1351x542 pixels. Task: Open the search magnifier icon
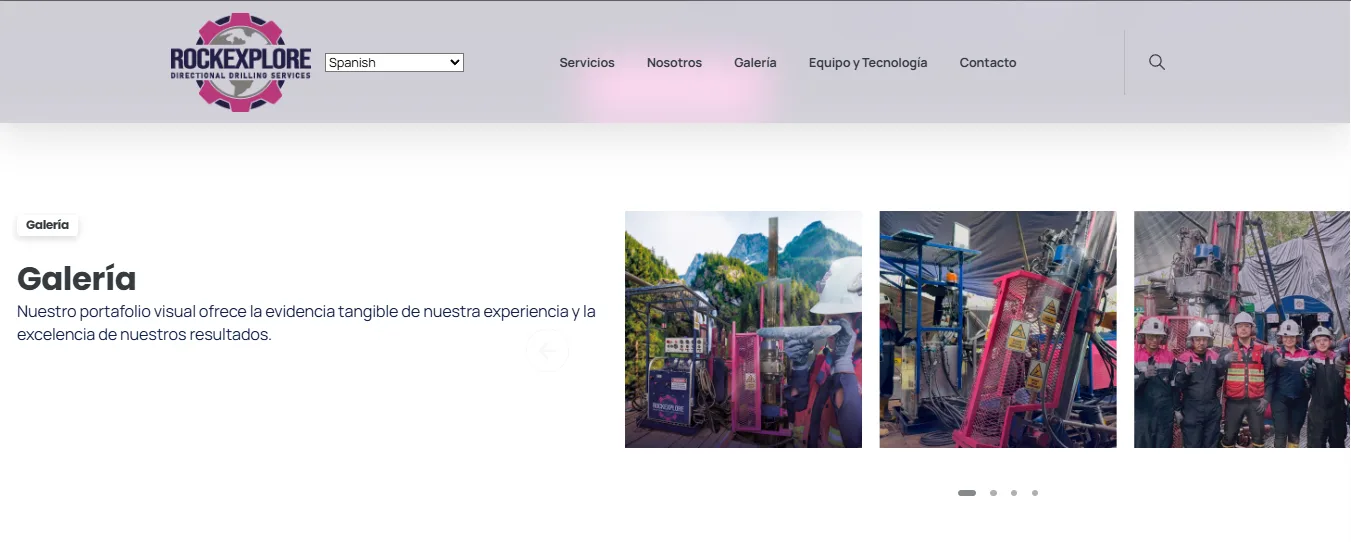1157,62
